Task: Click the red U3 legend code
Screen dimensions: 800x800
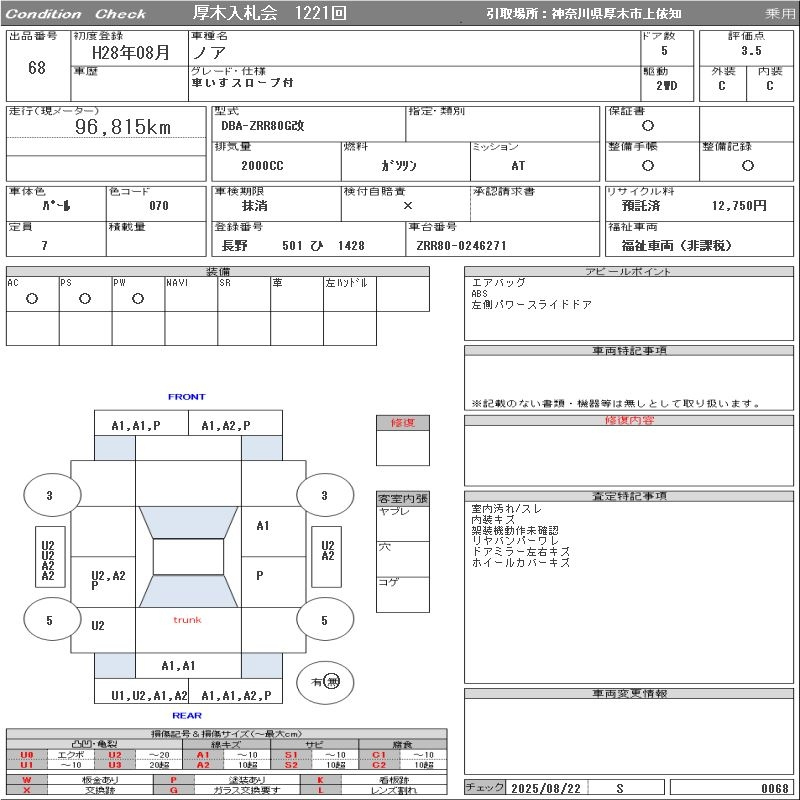Action: tap(115, 765)
